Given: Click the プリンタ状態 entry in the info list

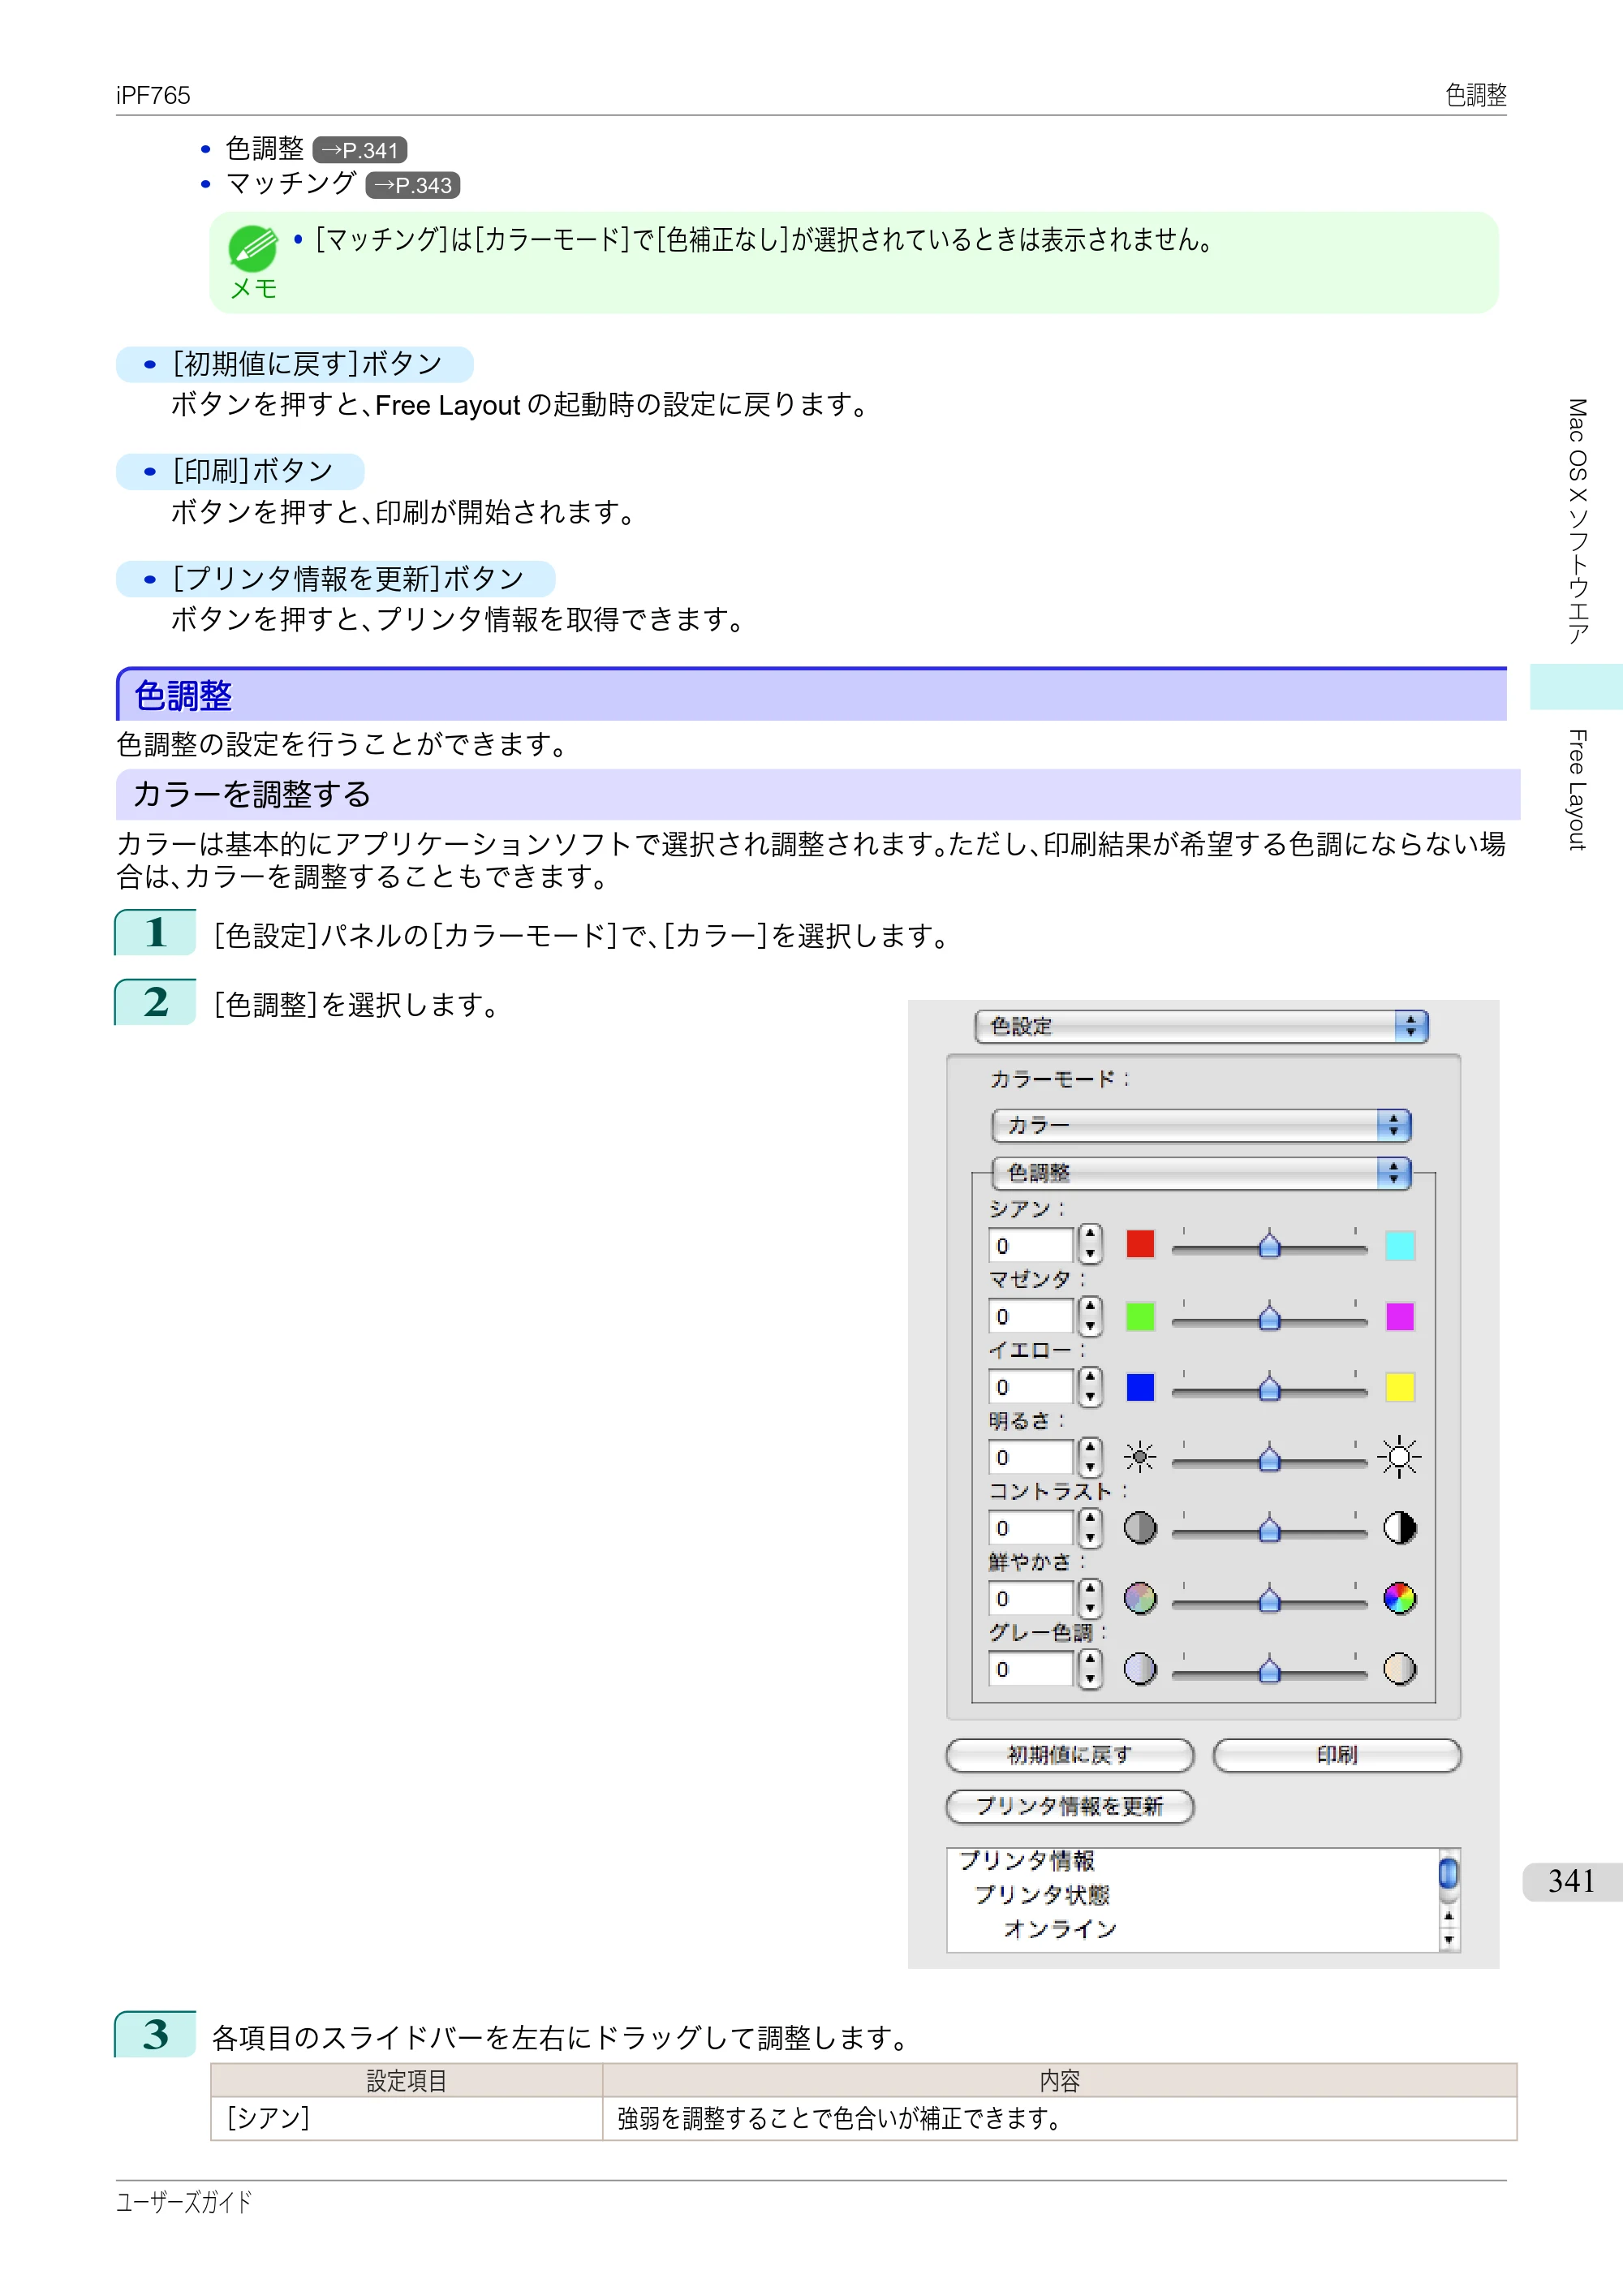Looking at the screenshot, I should pos(1042,1895).
